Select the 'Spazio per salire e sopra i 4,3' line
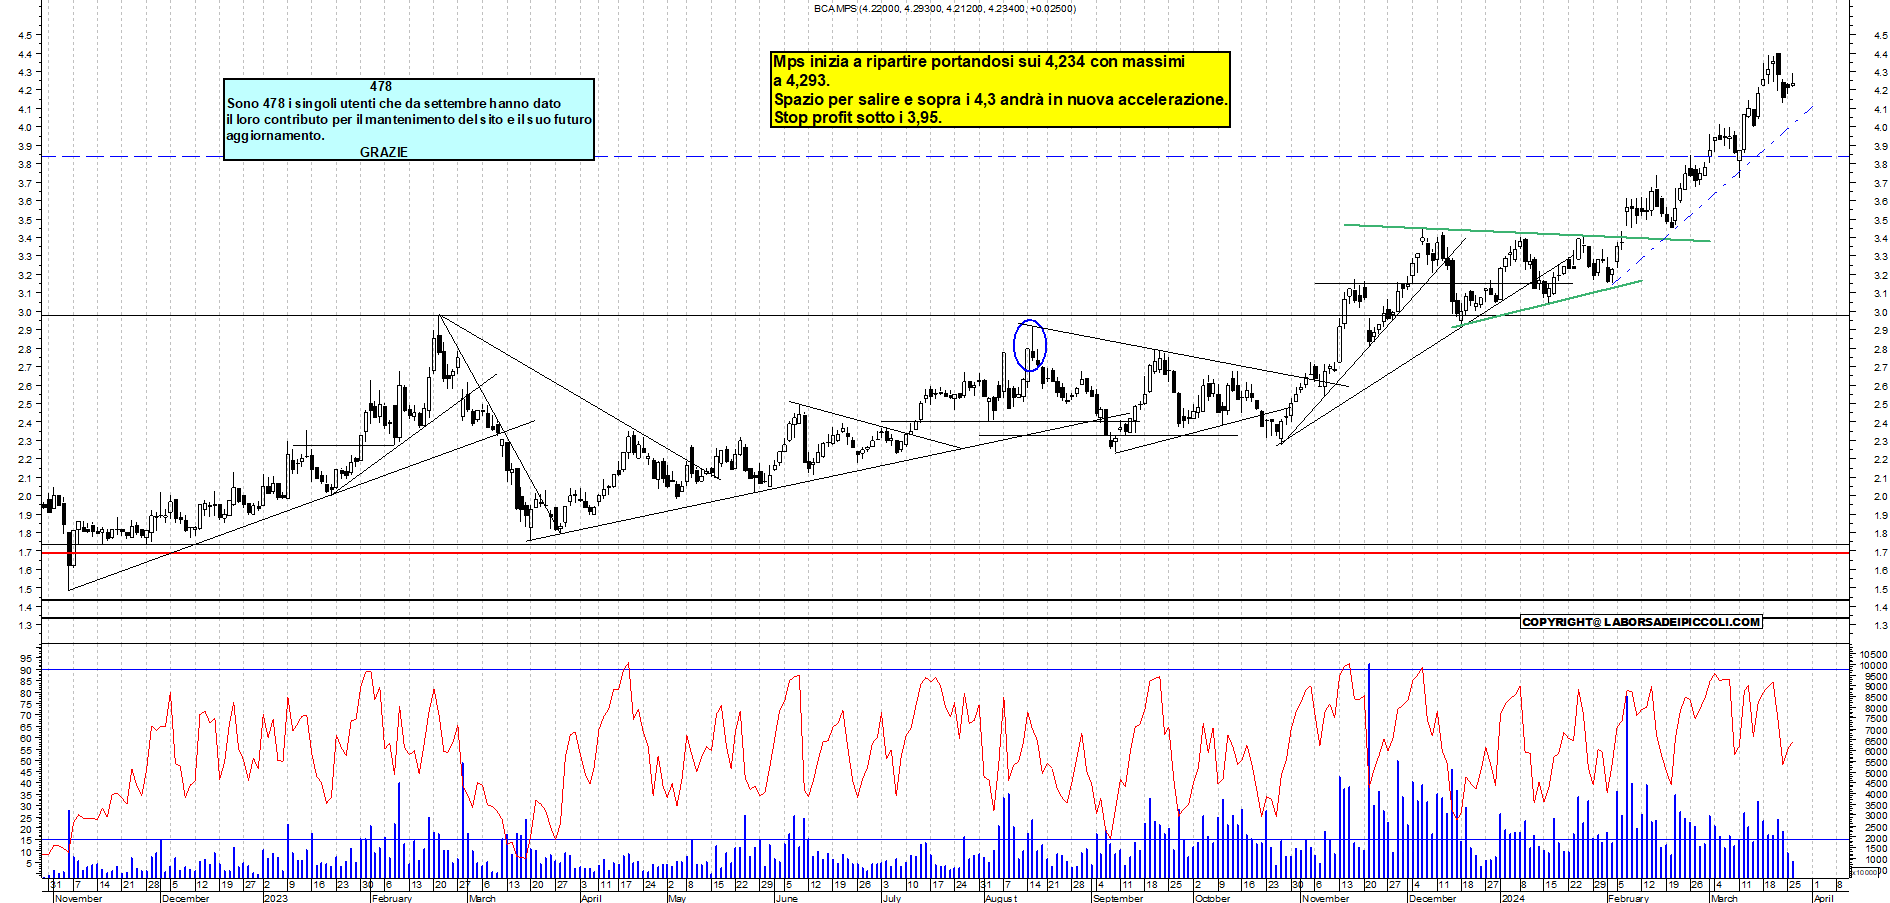The height and width of the screenshot is (903, 1890). pos(1000,99)
